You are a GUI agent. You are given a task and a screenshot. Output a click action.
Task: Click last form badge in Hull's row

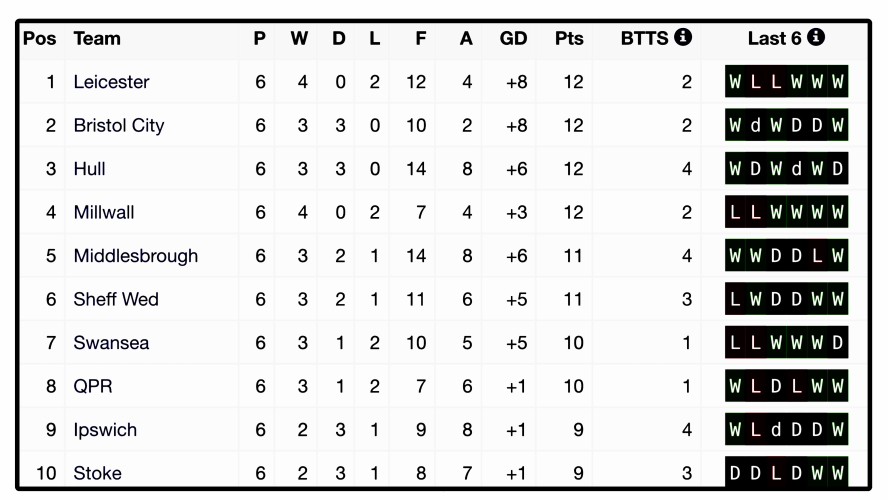coord(838,169)
